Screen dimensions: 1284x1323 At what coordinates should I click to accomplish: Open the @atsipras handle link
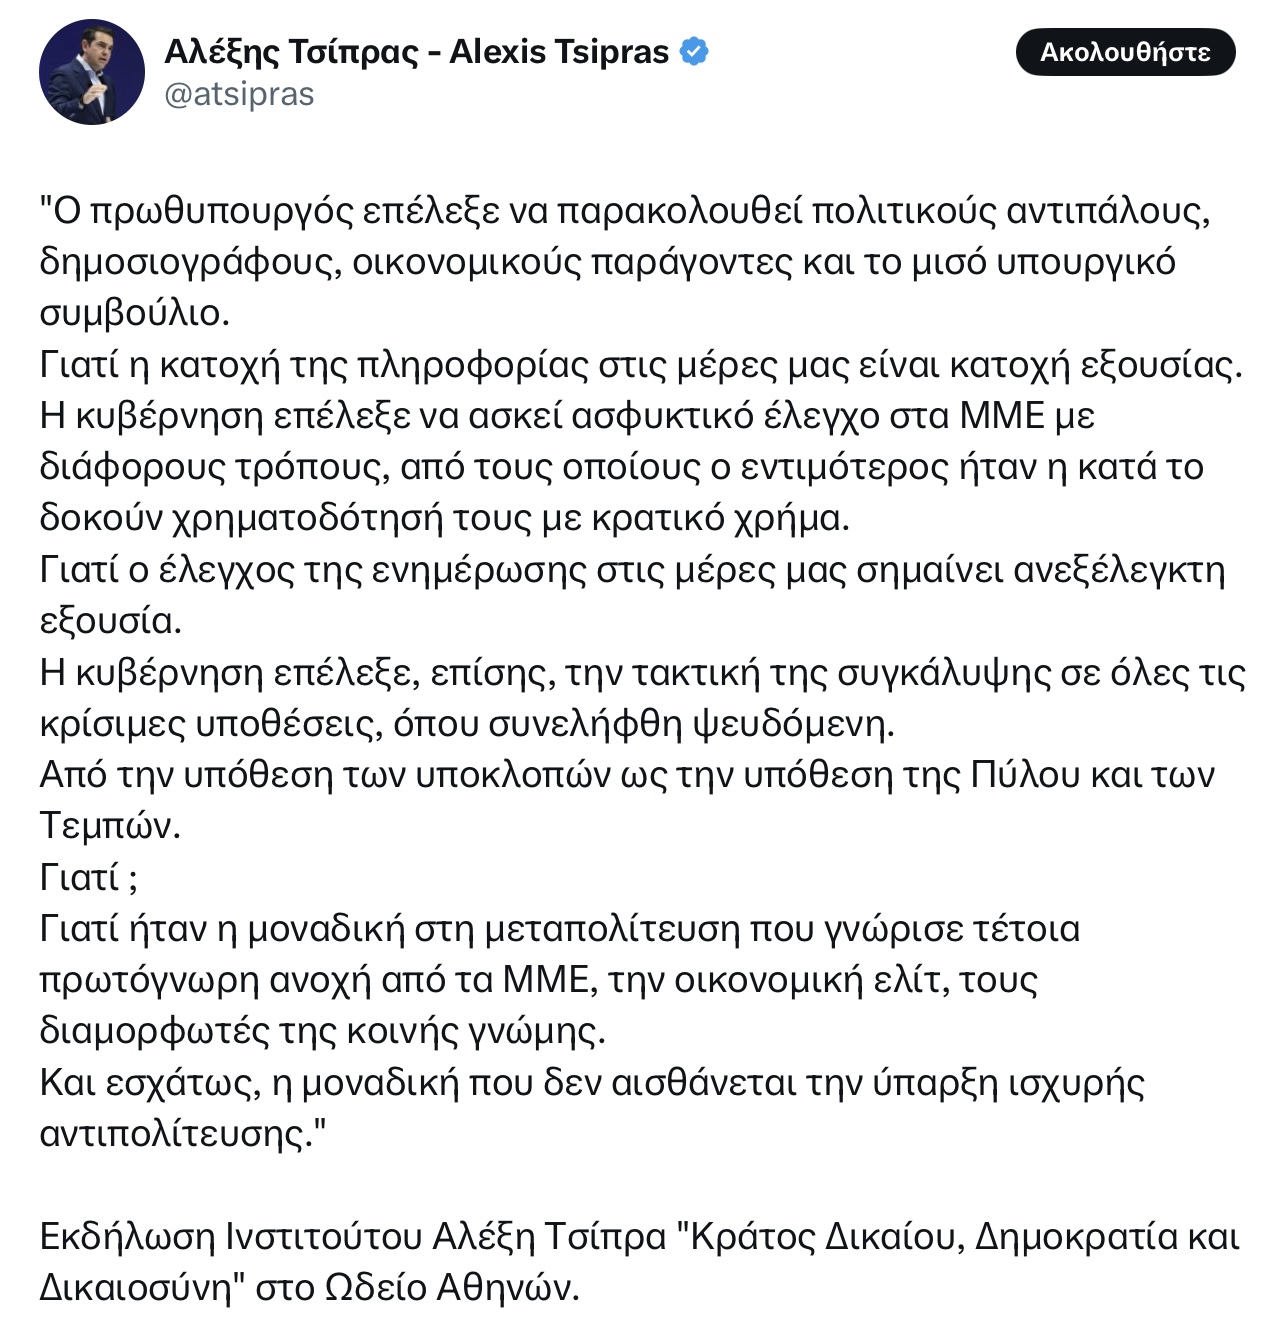click(239, 94)
